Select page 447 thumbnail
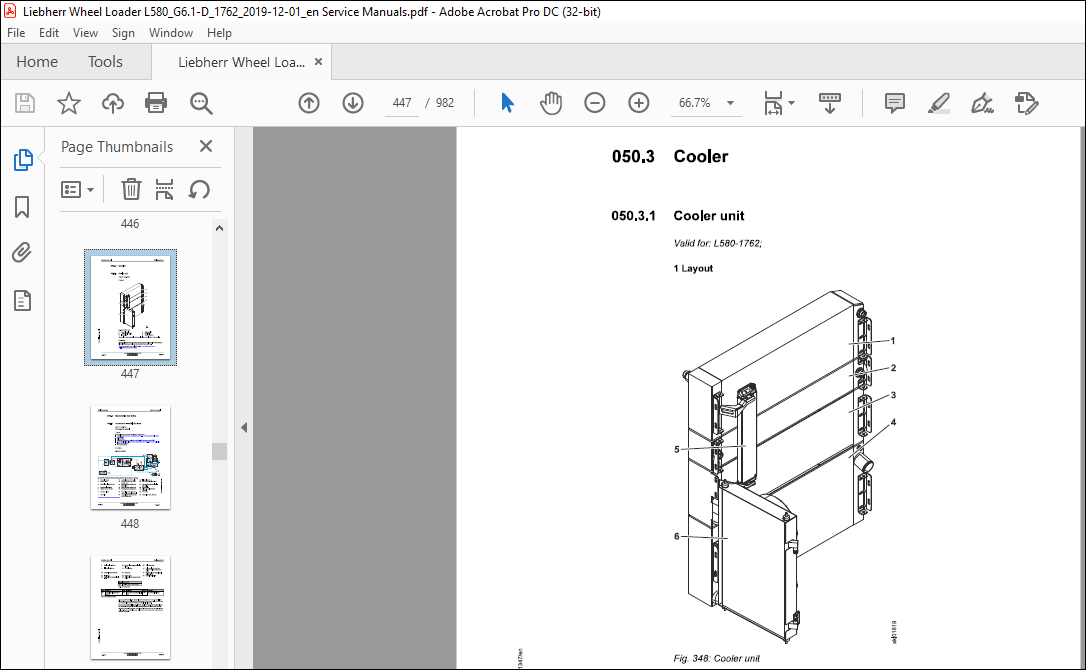The height and width of the screenshot is (670, 1086). coord(130,307)
